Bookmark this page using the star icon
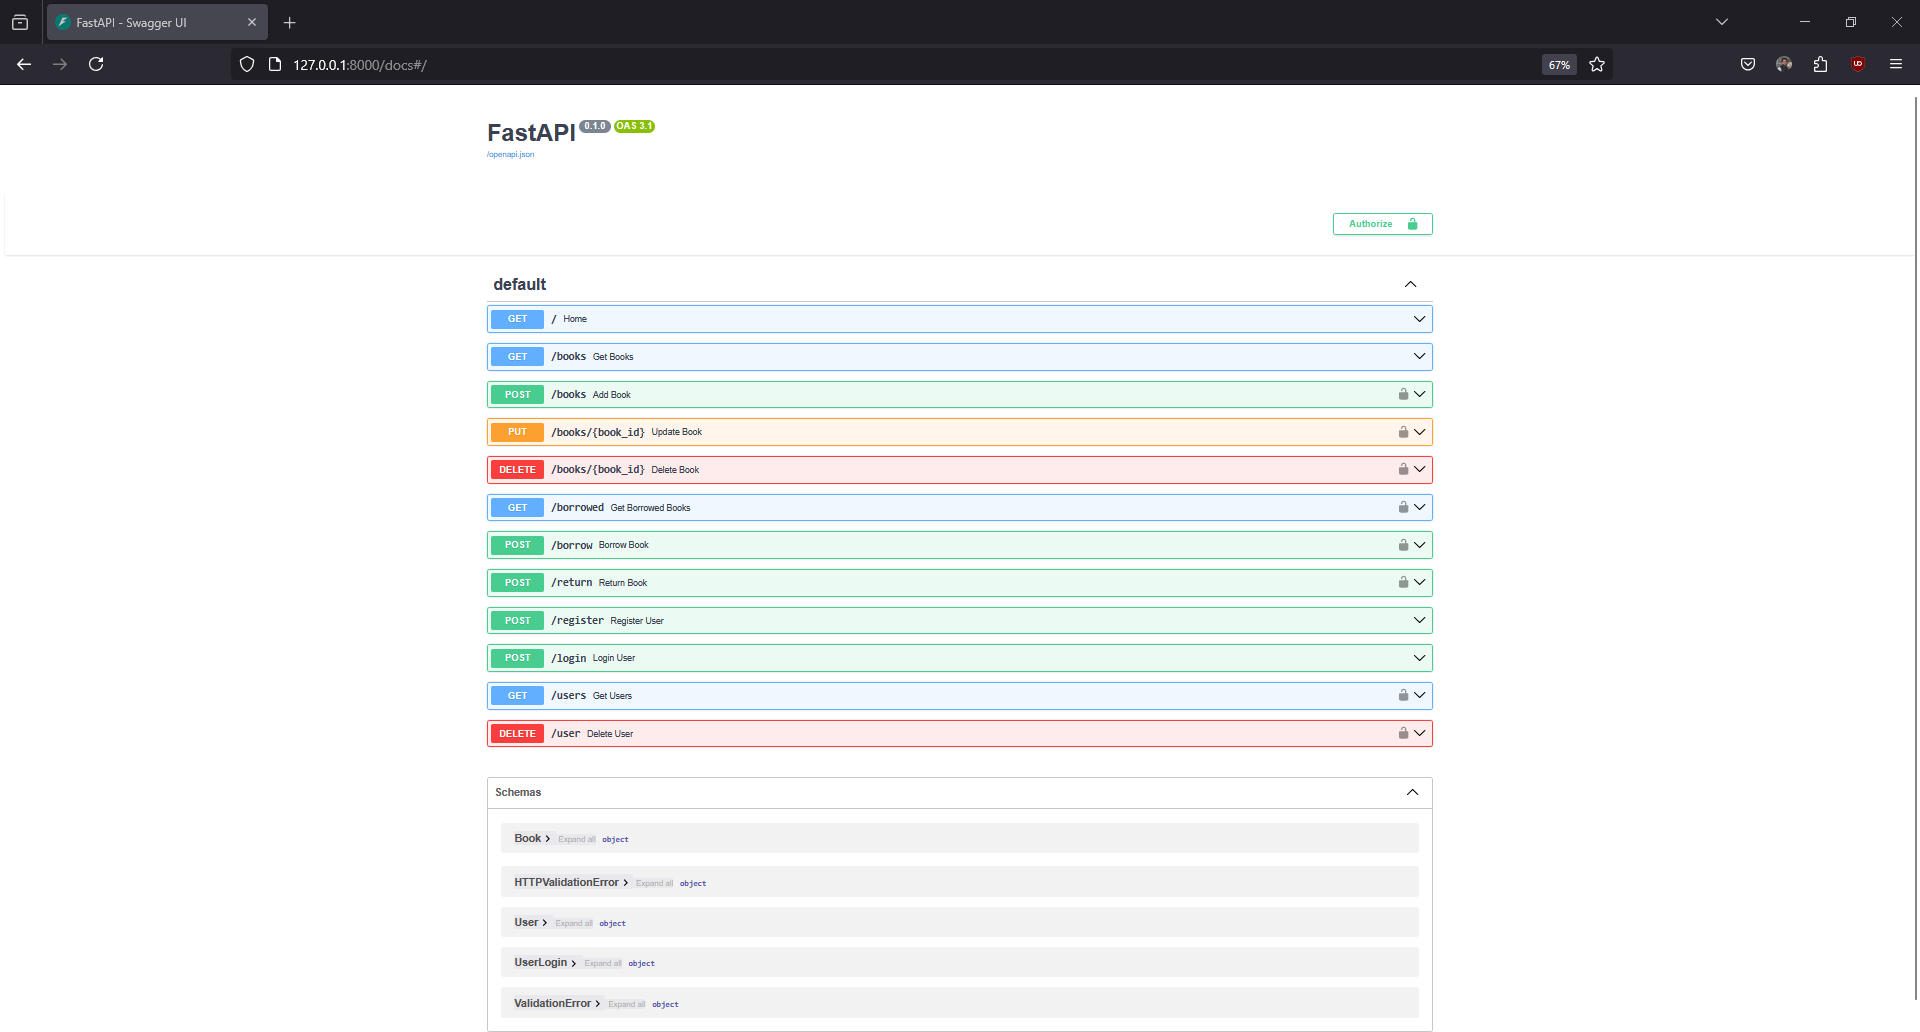 (1597, 64)
